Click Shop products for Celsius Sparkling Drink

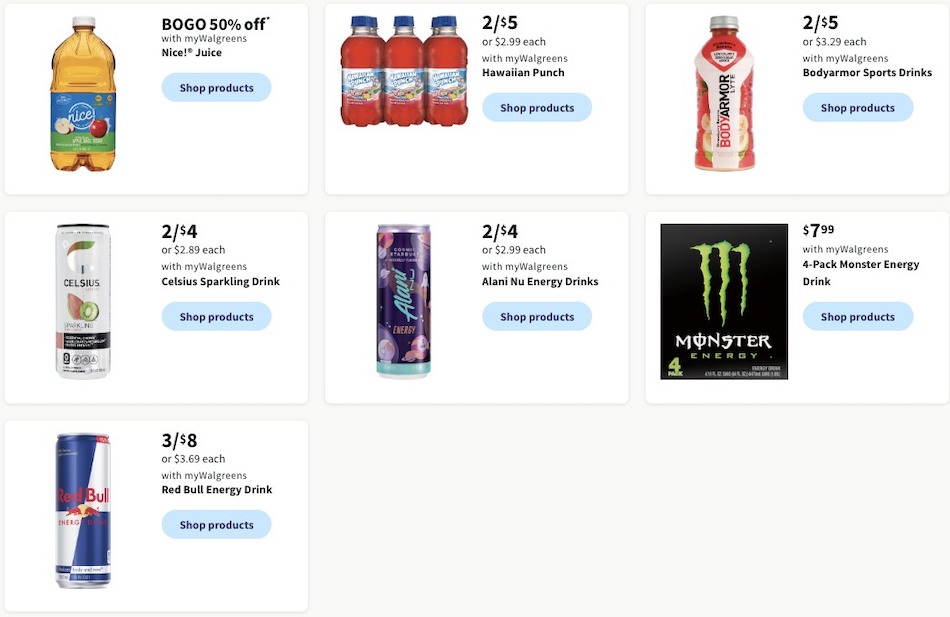(x=216, y=316)
